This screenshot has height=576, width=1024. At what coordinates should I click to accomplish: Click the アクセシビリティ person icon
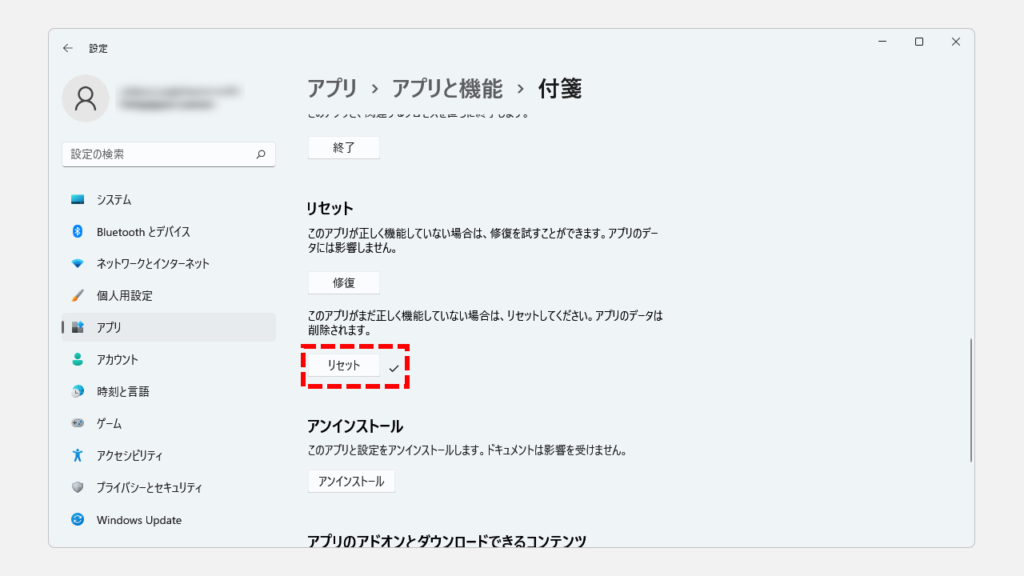78,456
